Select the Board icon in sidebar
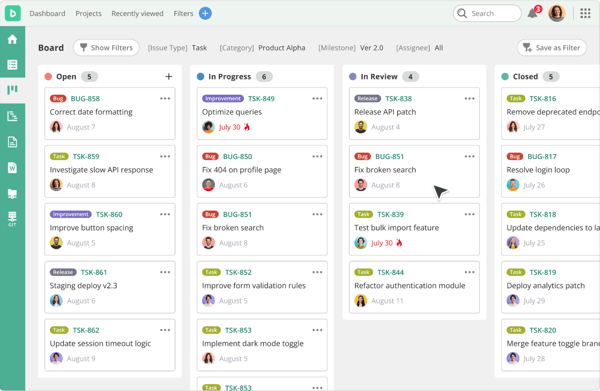This screenshot has width=600, height=391. pyautogui.click(x=12, y=90)
